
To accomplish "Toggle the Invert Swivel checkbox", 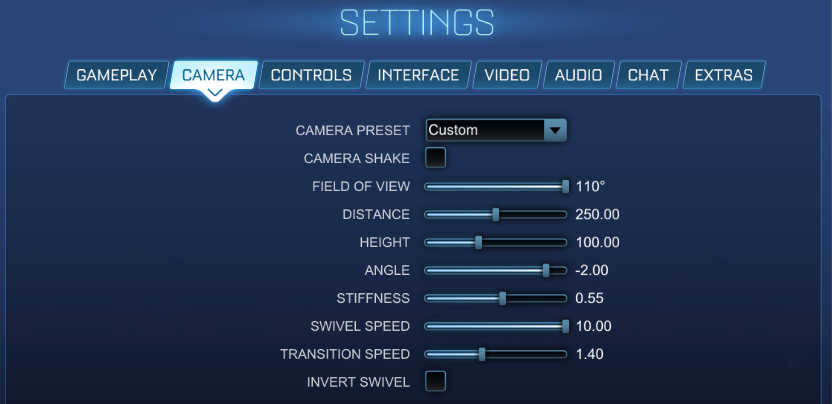I will (x=435, y=381).
